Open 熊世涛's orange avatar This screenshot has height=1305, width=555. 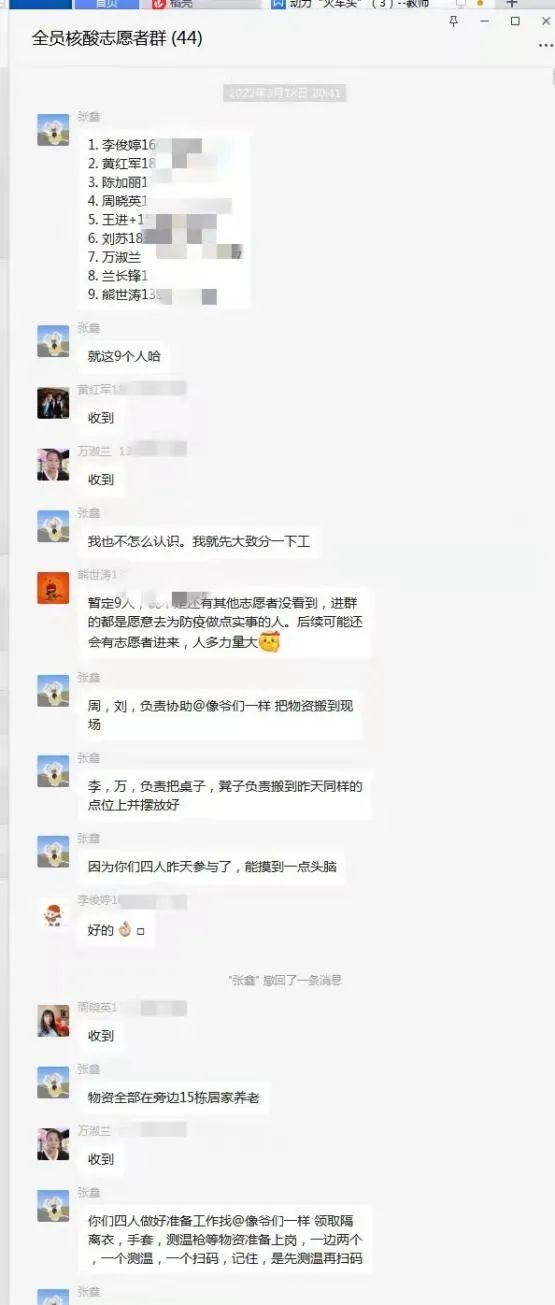coord(53,588)
